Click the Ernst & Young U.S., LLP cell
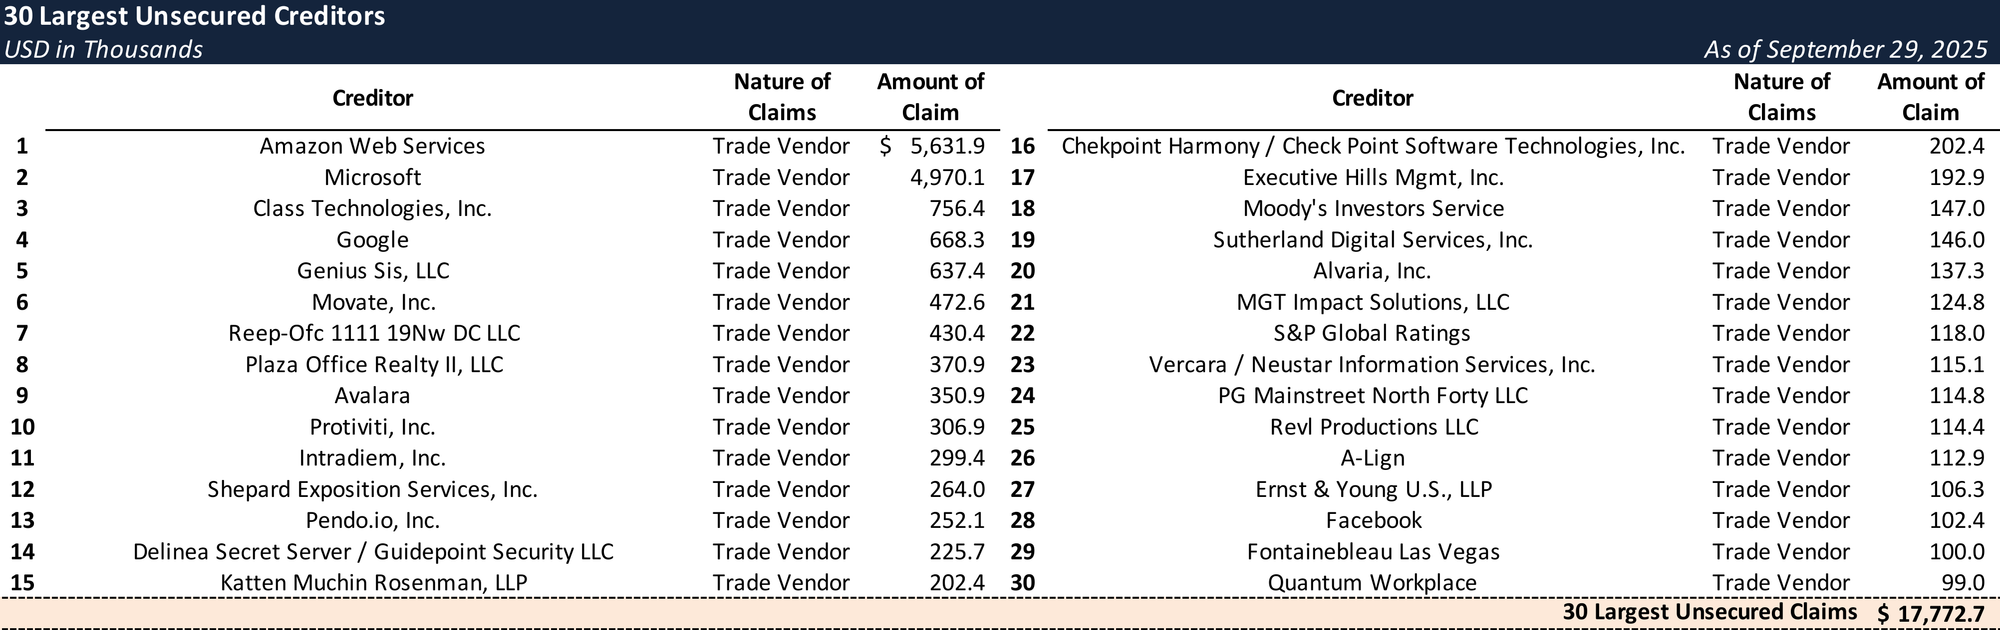Screen dimensions: 2000x630 point(1373,489)
